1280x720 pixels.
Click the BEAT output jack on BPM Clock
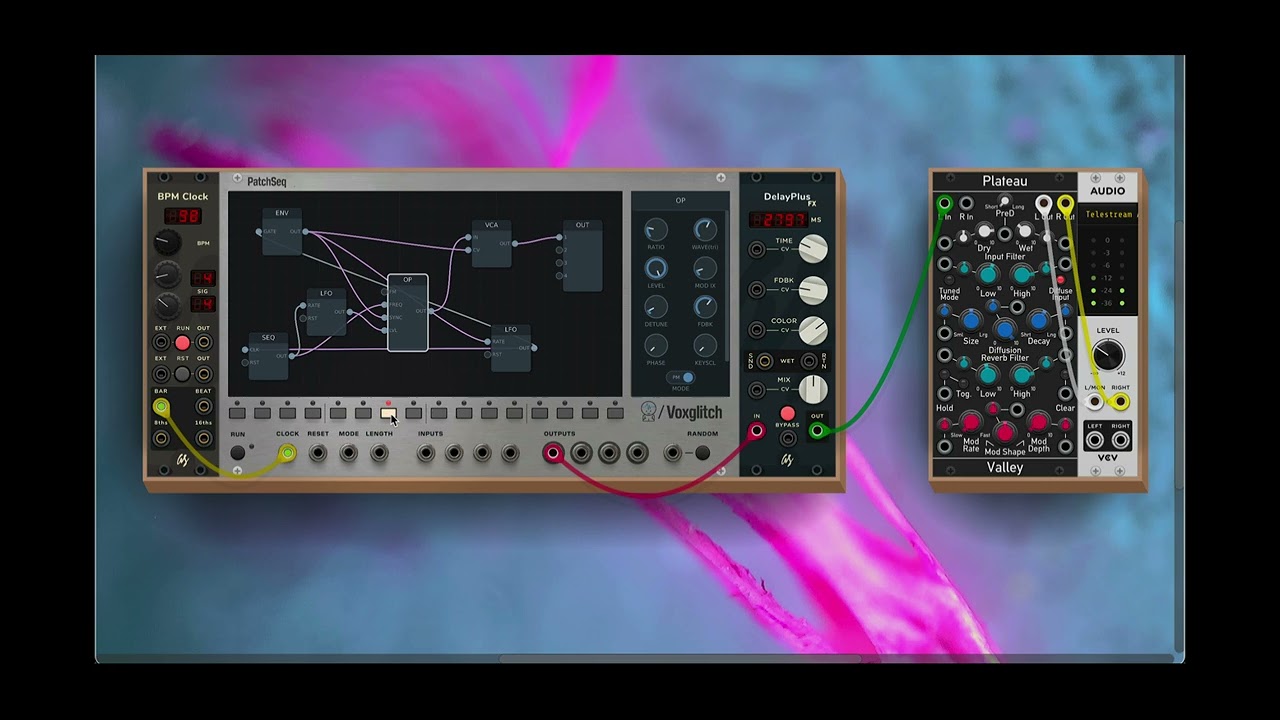point(203,406)
